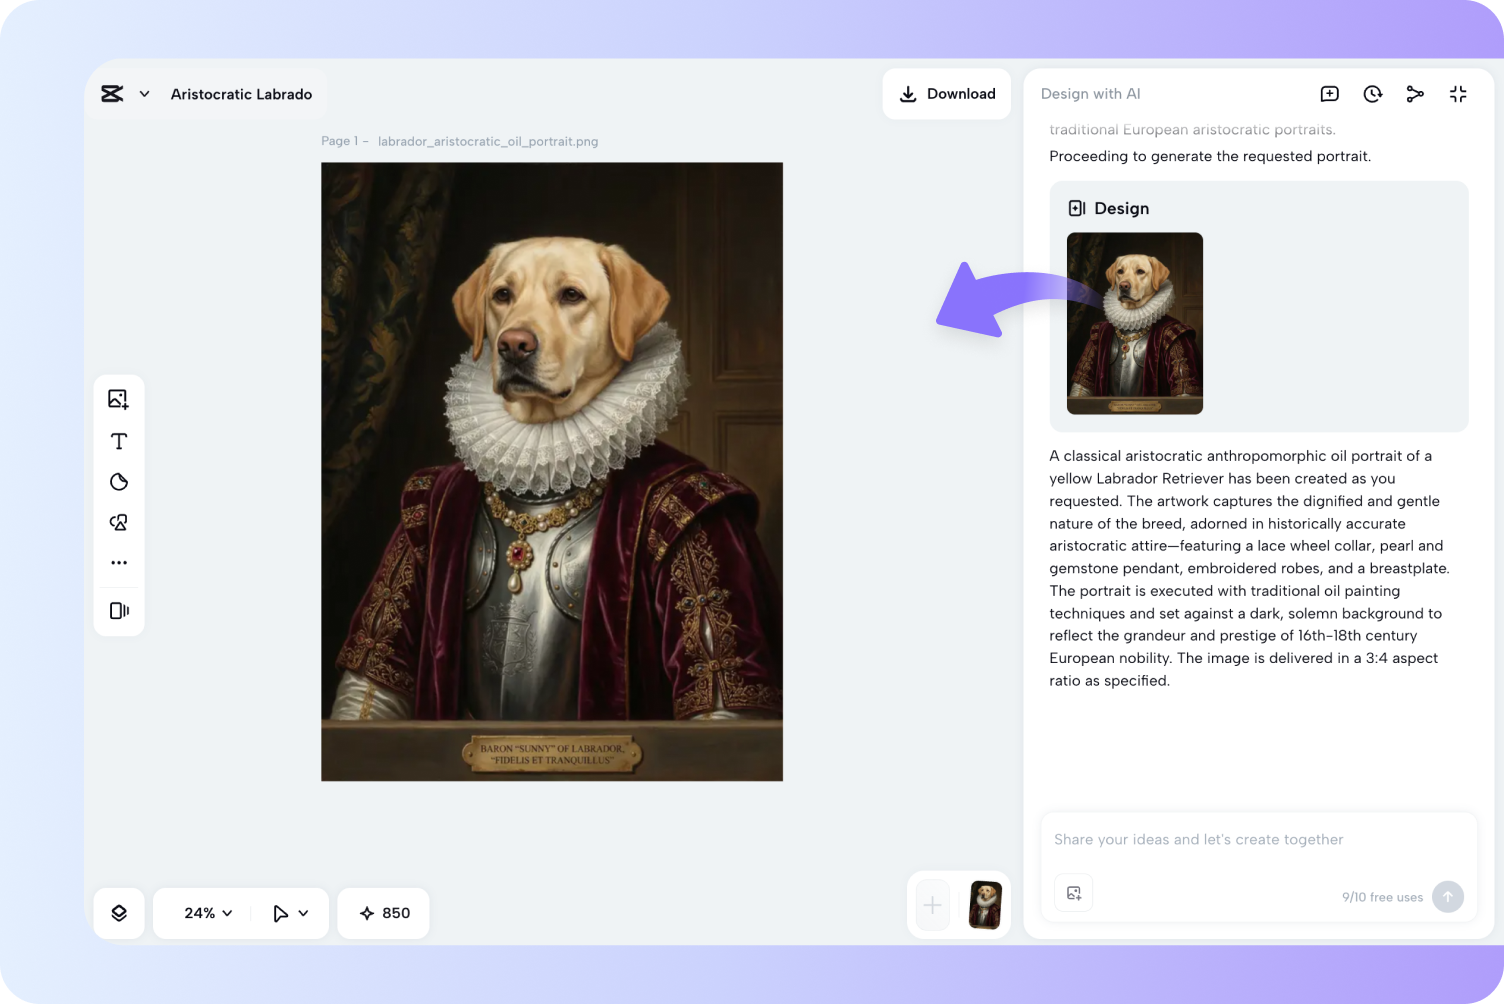Open the mockup tool at toolbar bottom
1504x1004 pixels.
click(118, 611)
